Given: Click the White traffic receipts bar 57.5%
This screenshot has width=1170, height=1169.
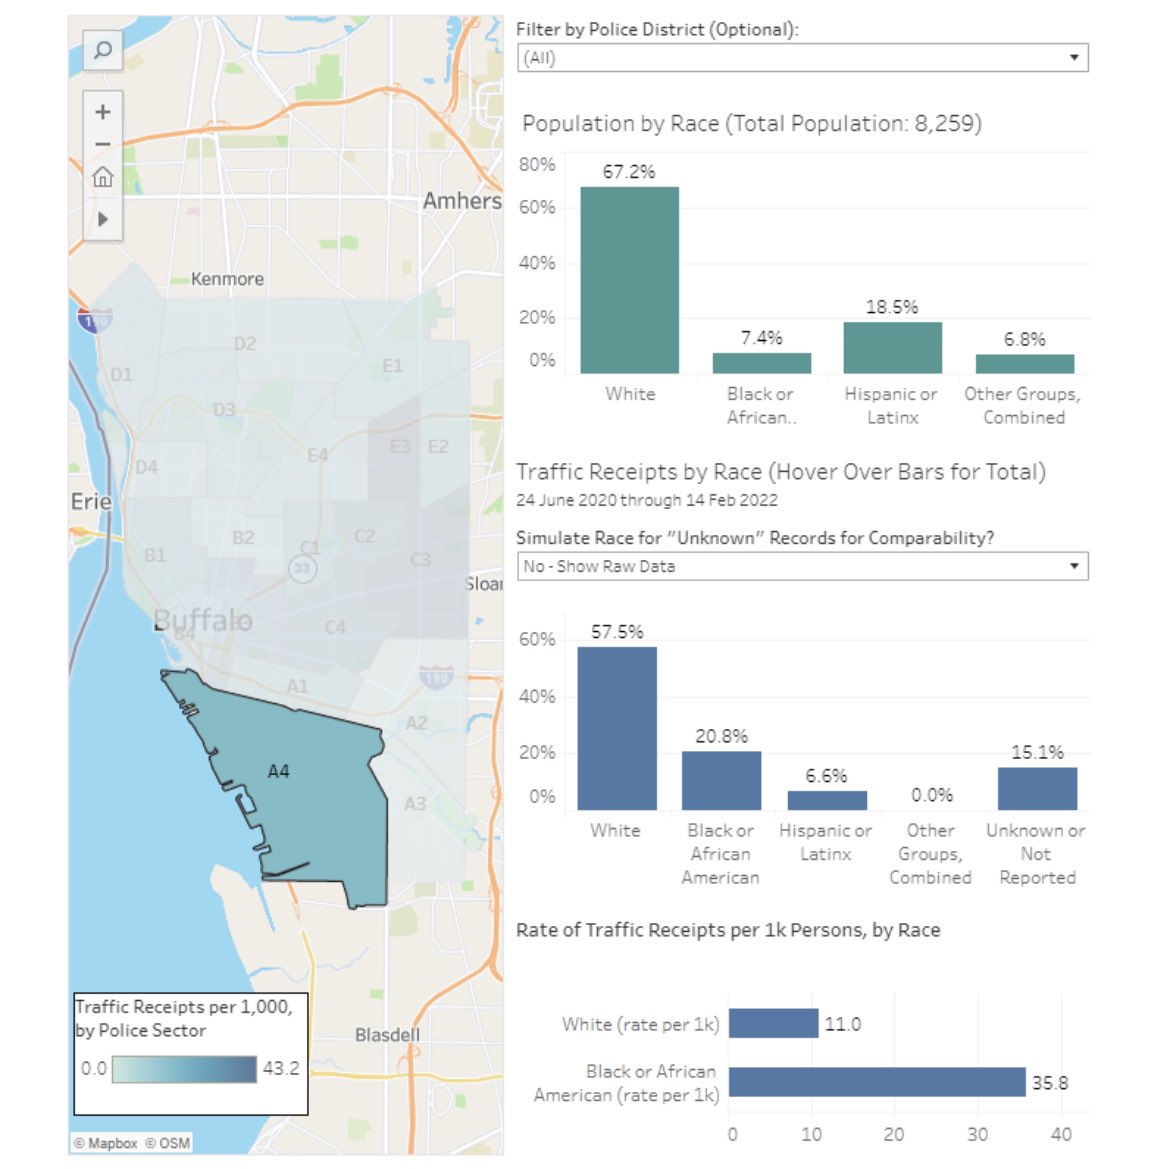Looking at the screenshot, I should coord(617,728).
